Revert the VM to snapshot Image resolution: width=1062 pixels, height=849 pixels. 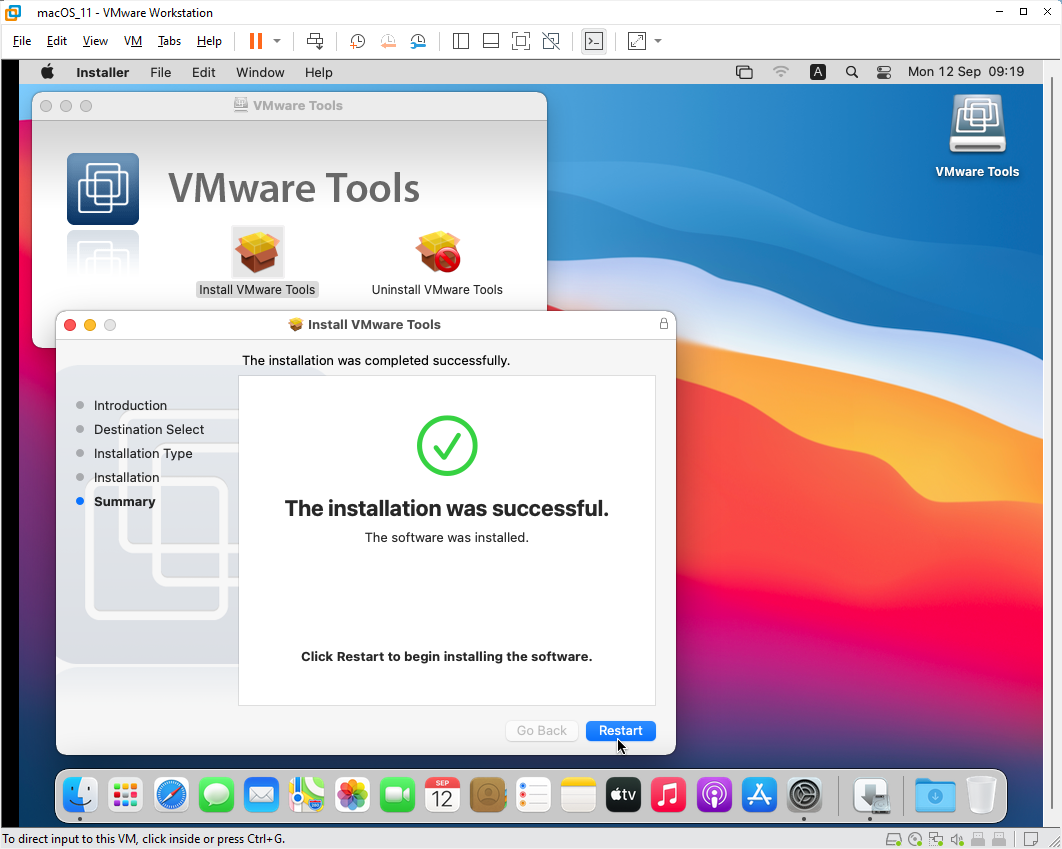coord(387,41)
